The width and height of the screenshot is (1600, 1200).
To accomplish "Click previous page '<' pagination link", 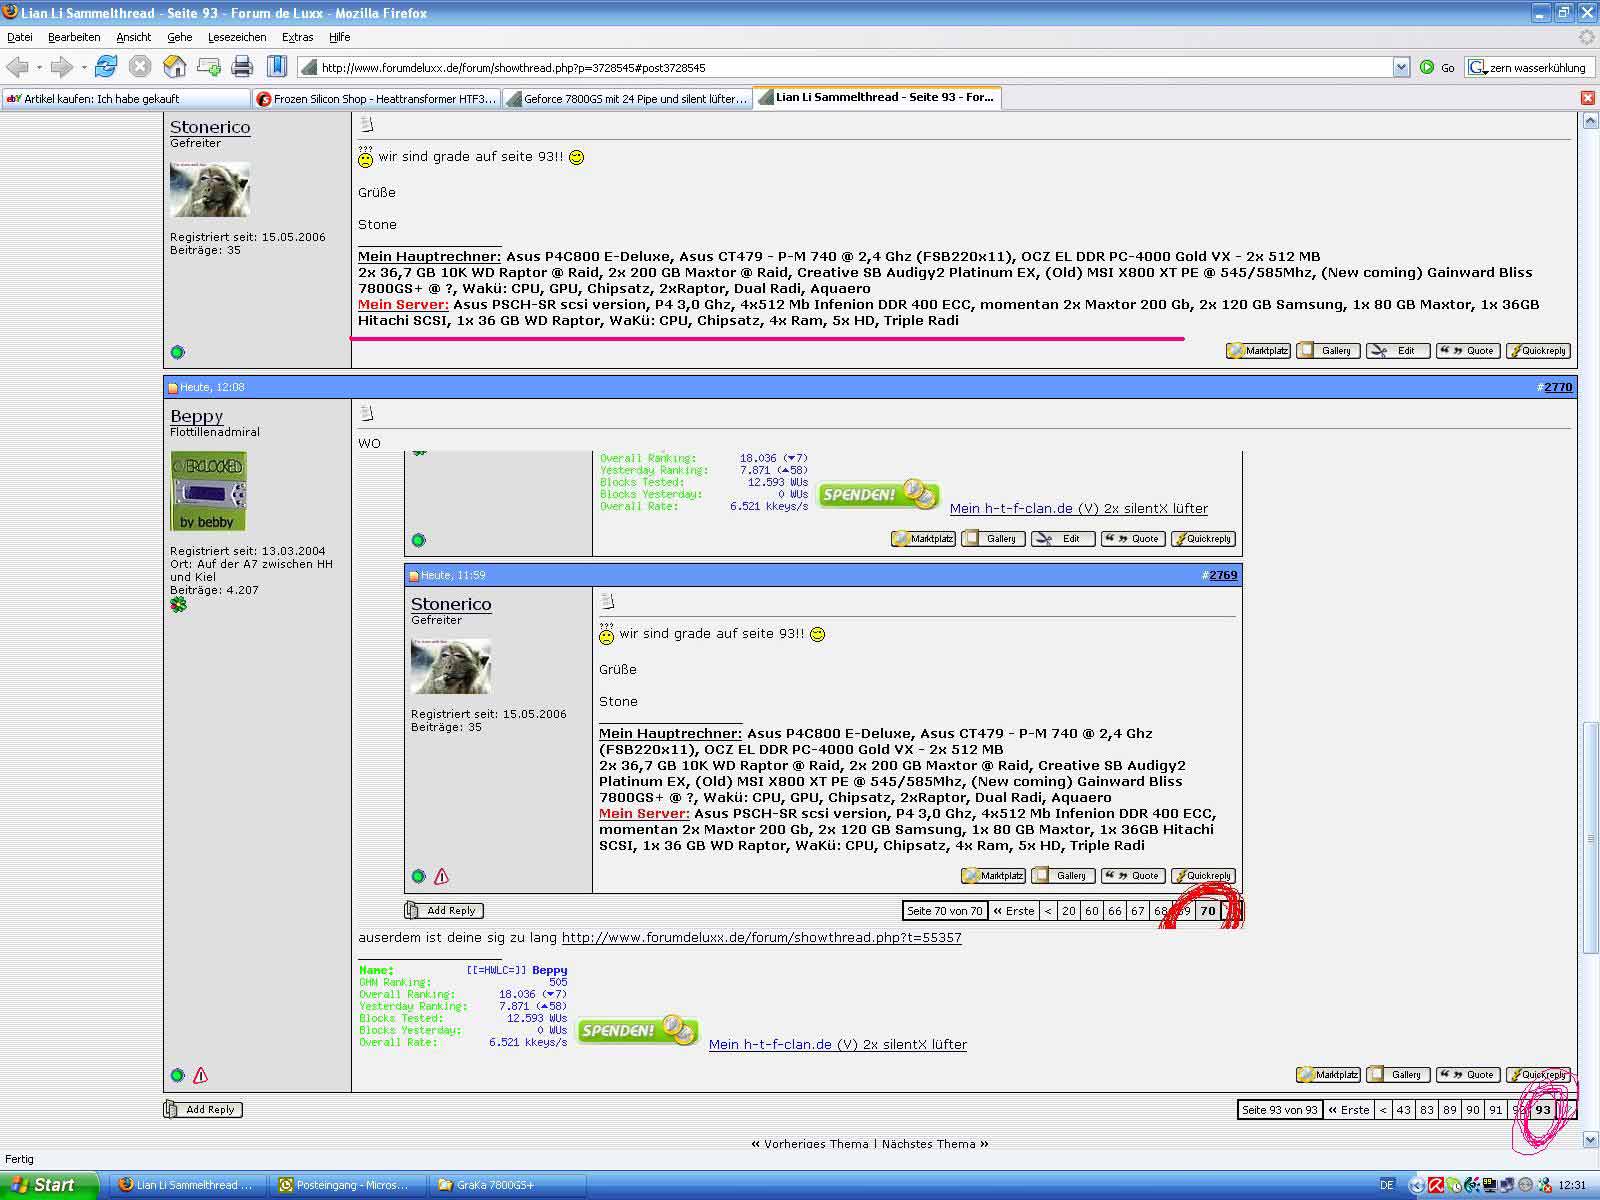I will point(1383,1110).
